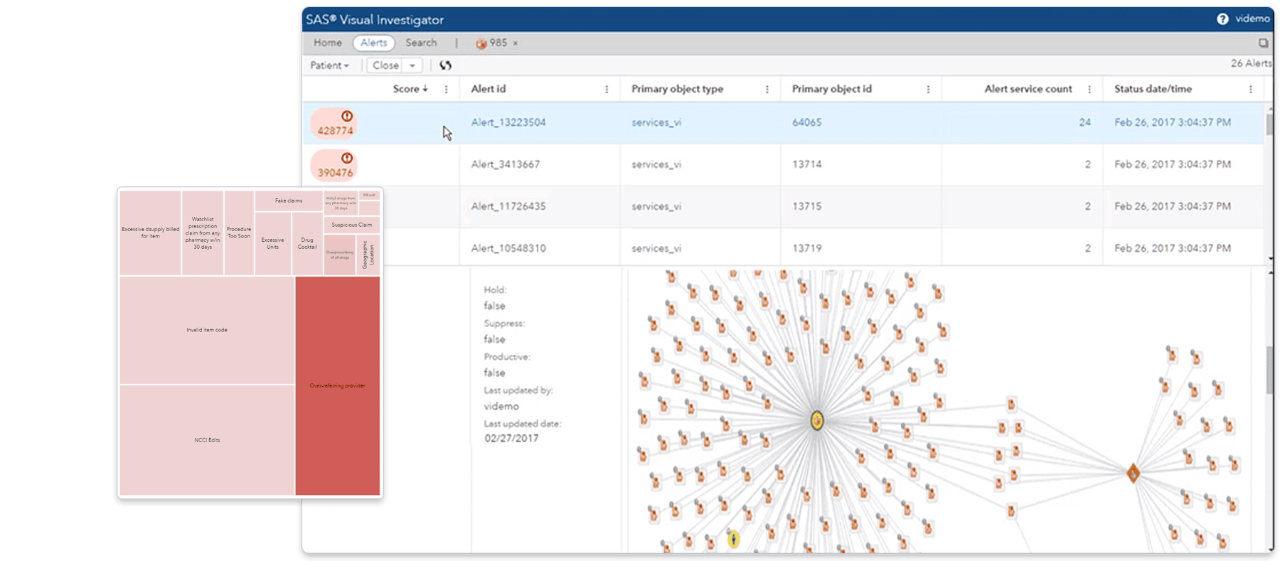
Task: Select the orange diamond node in graph
Action: pos(1134,473)
